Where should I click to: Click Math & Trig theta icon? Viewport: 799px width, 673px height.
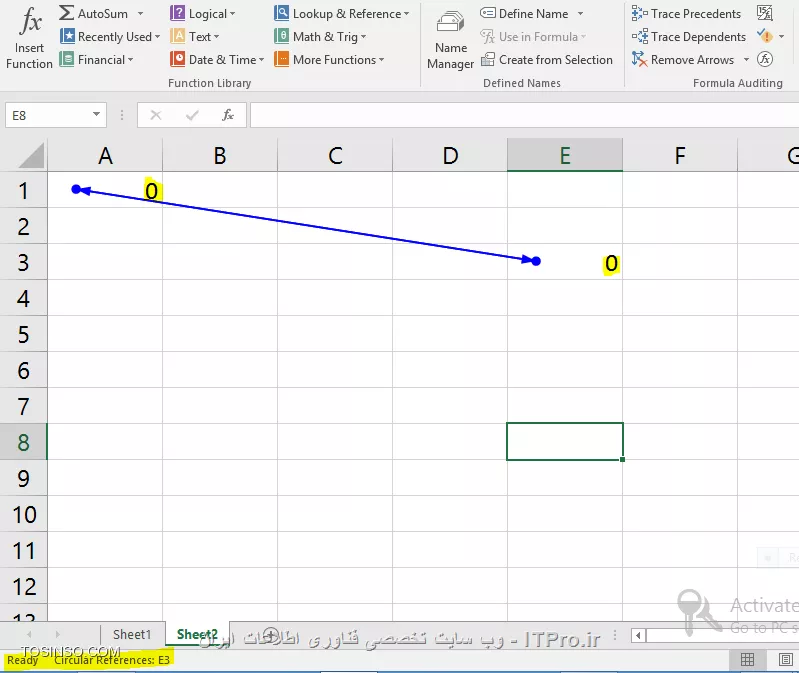(x=281, y=36)
